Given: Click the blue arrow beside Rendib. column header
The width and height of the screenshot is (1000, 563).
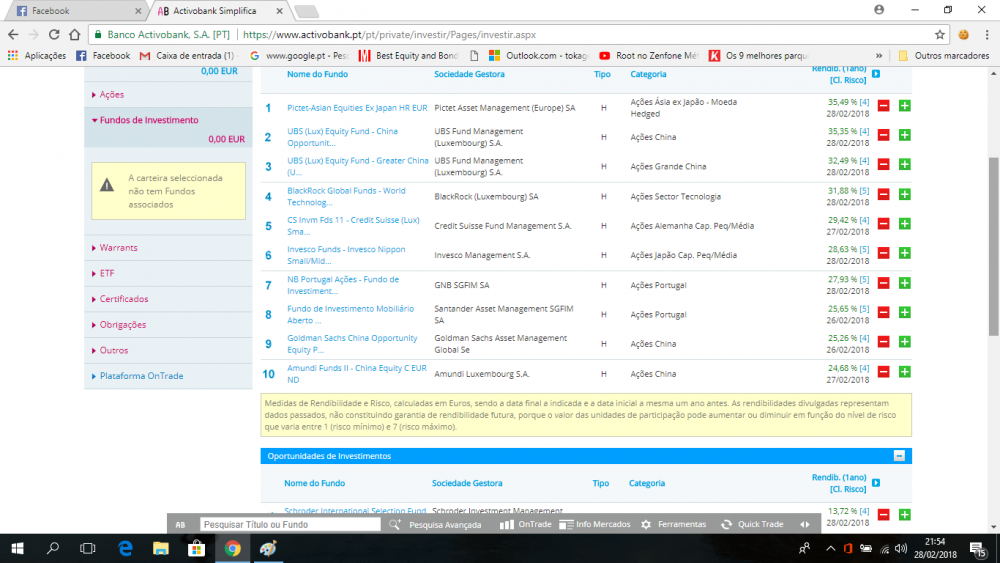Looking at the screenshot, I should [x=876, y=74].
